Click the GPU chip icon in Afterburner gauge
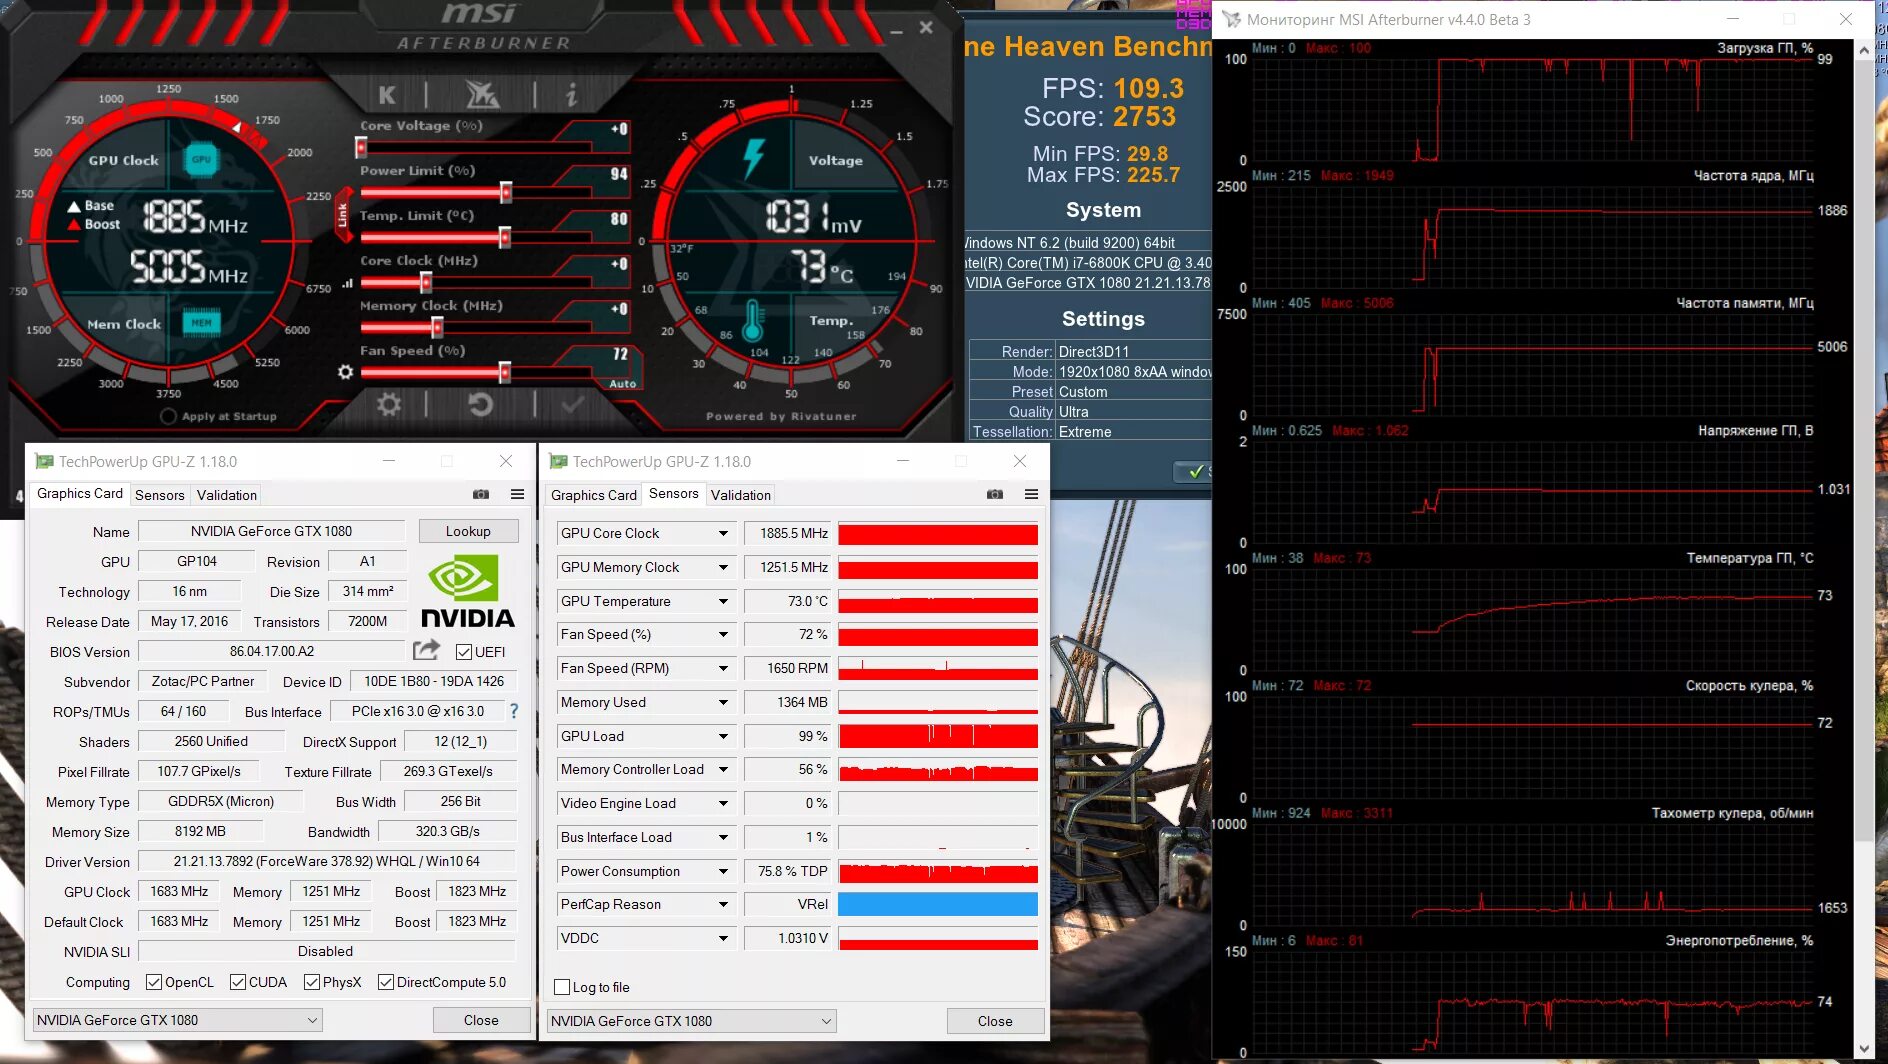1888x1064 pixels. [202, 159]
